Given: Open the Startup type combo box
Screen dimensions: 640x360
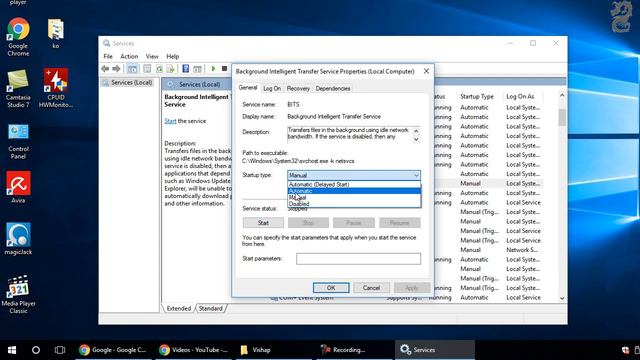Looking at the screenshot, I should [354, 175].
